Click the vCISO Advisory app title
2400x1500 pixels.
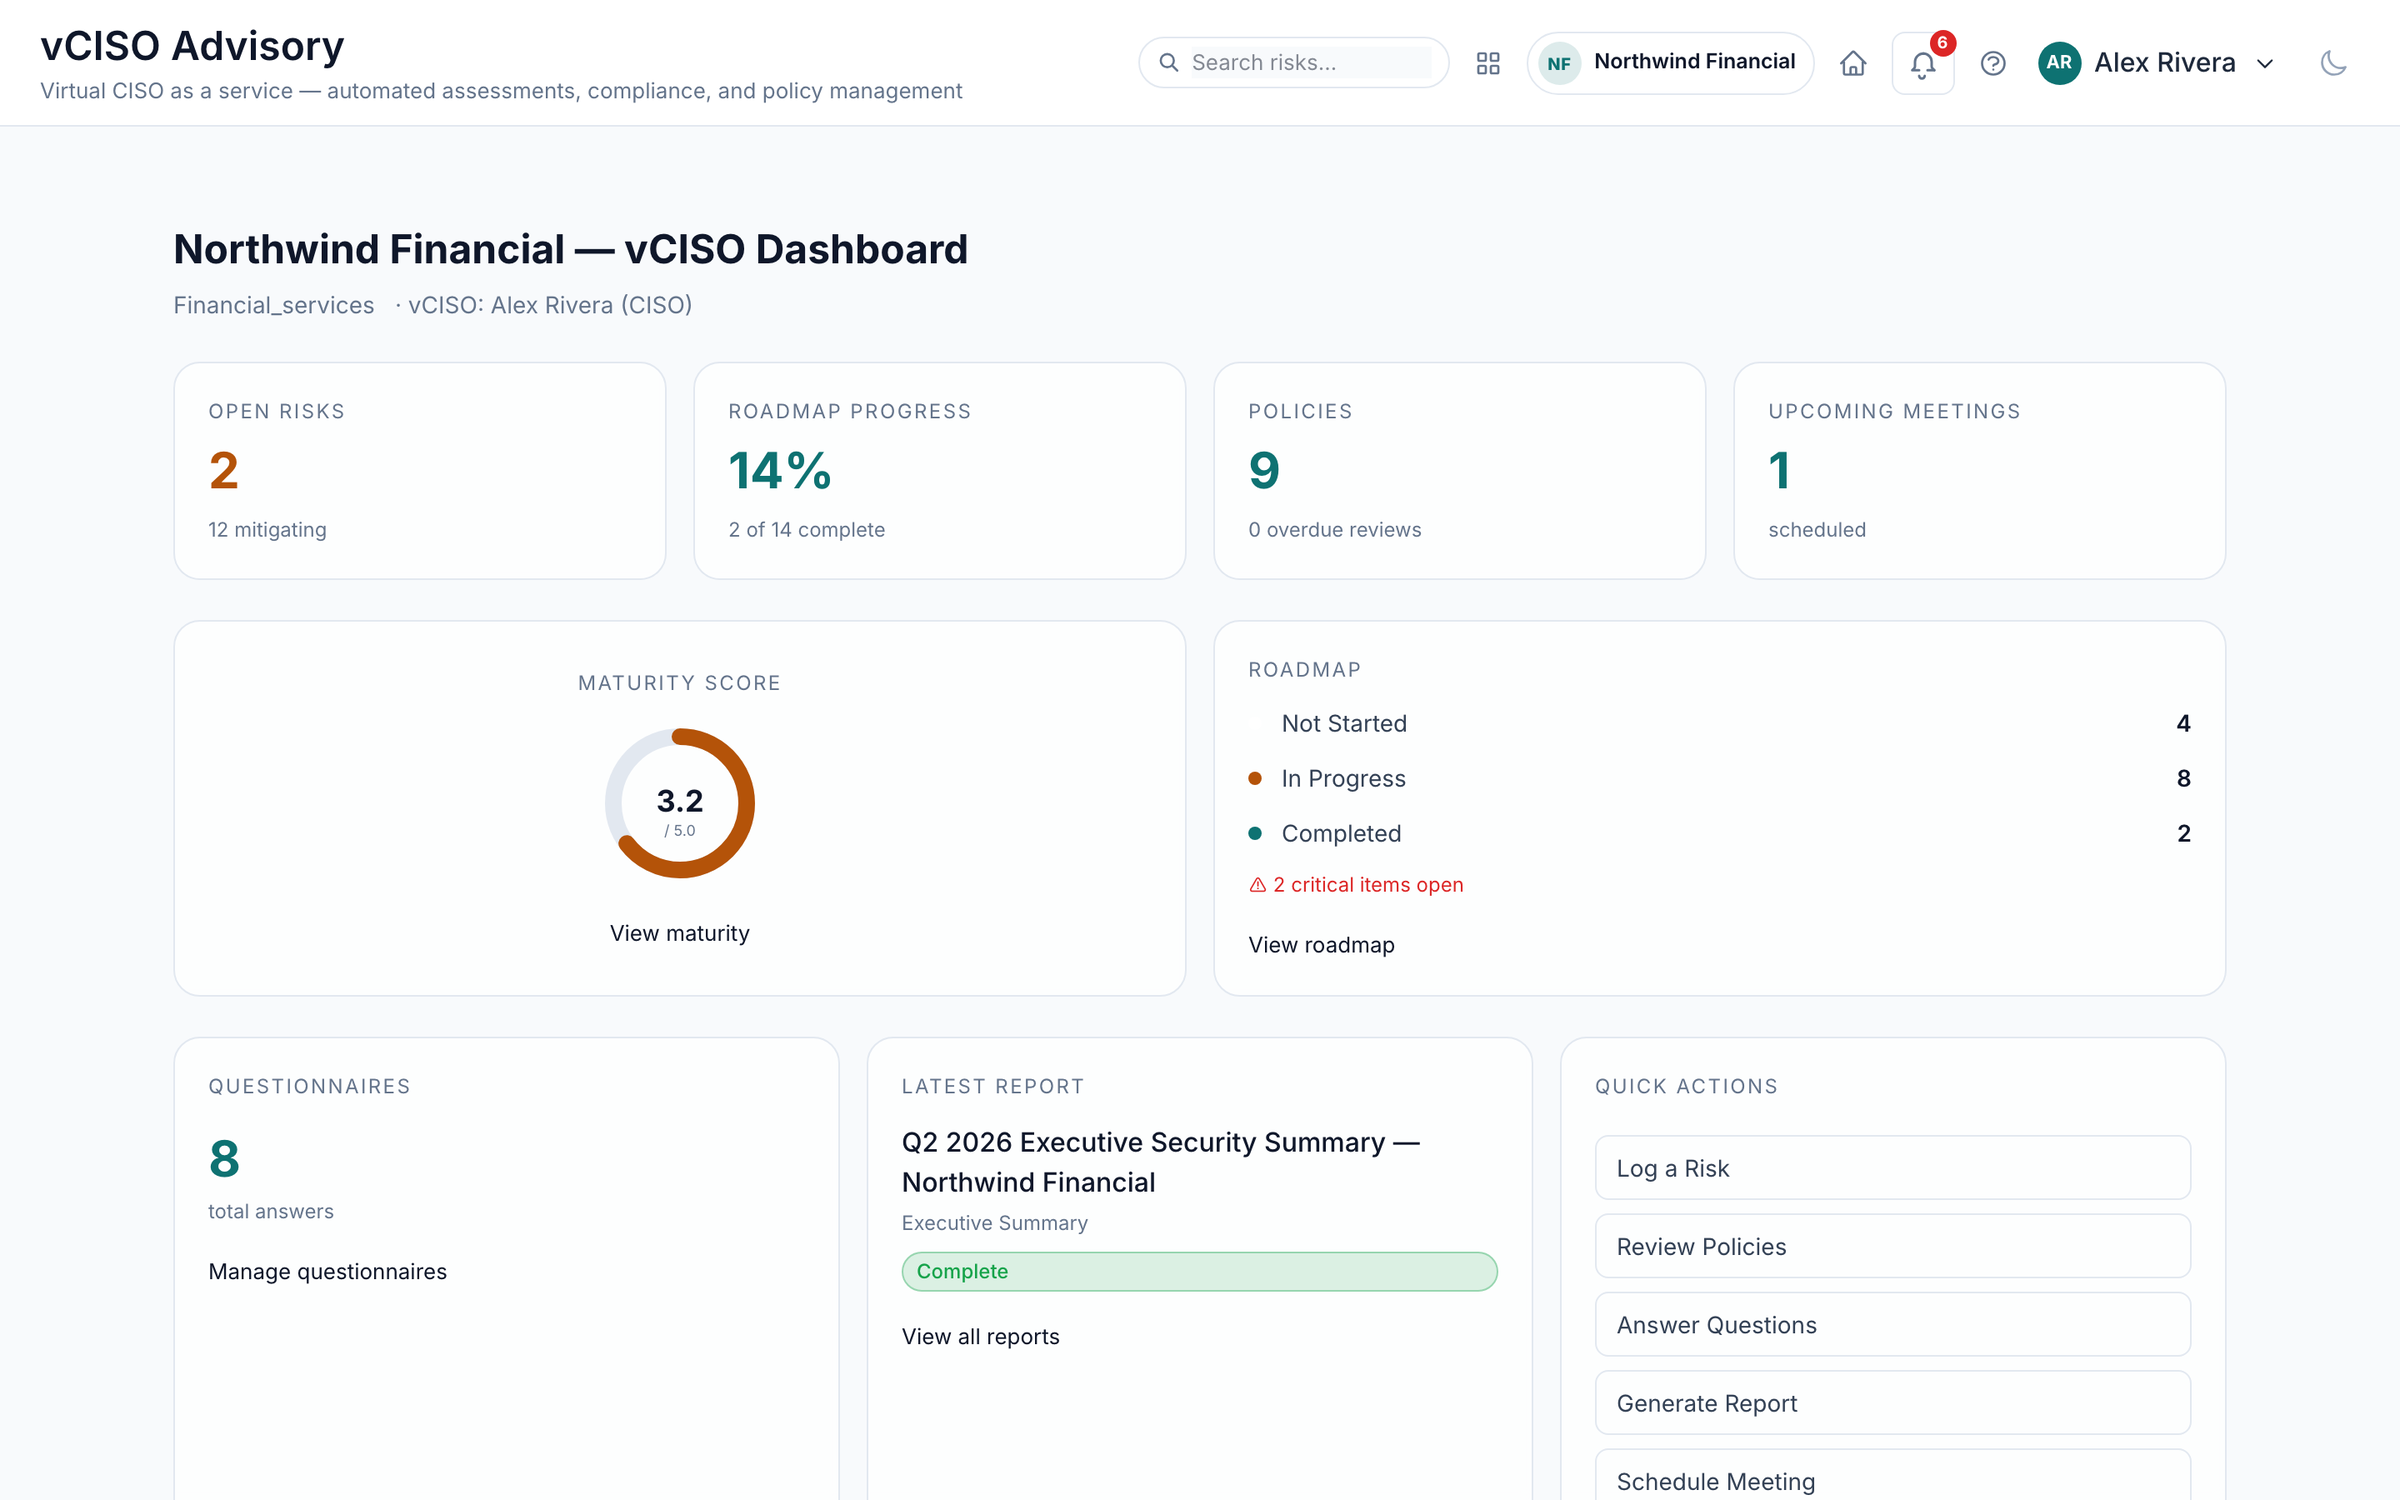pyautogui.click(x=192, y=46)
